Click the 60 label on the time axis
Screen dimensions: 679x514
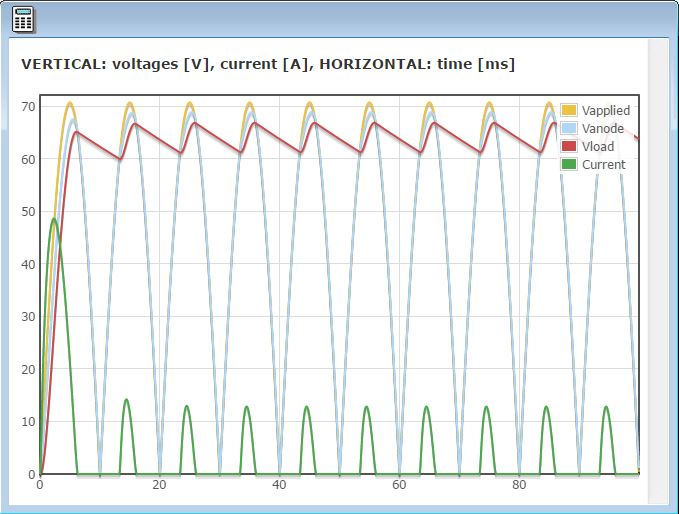click(x=399, y=485)
